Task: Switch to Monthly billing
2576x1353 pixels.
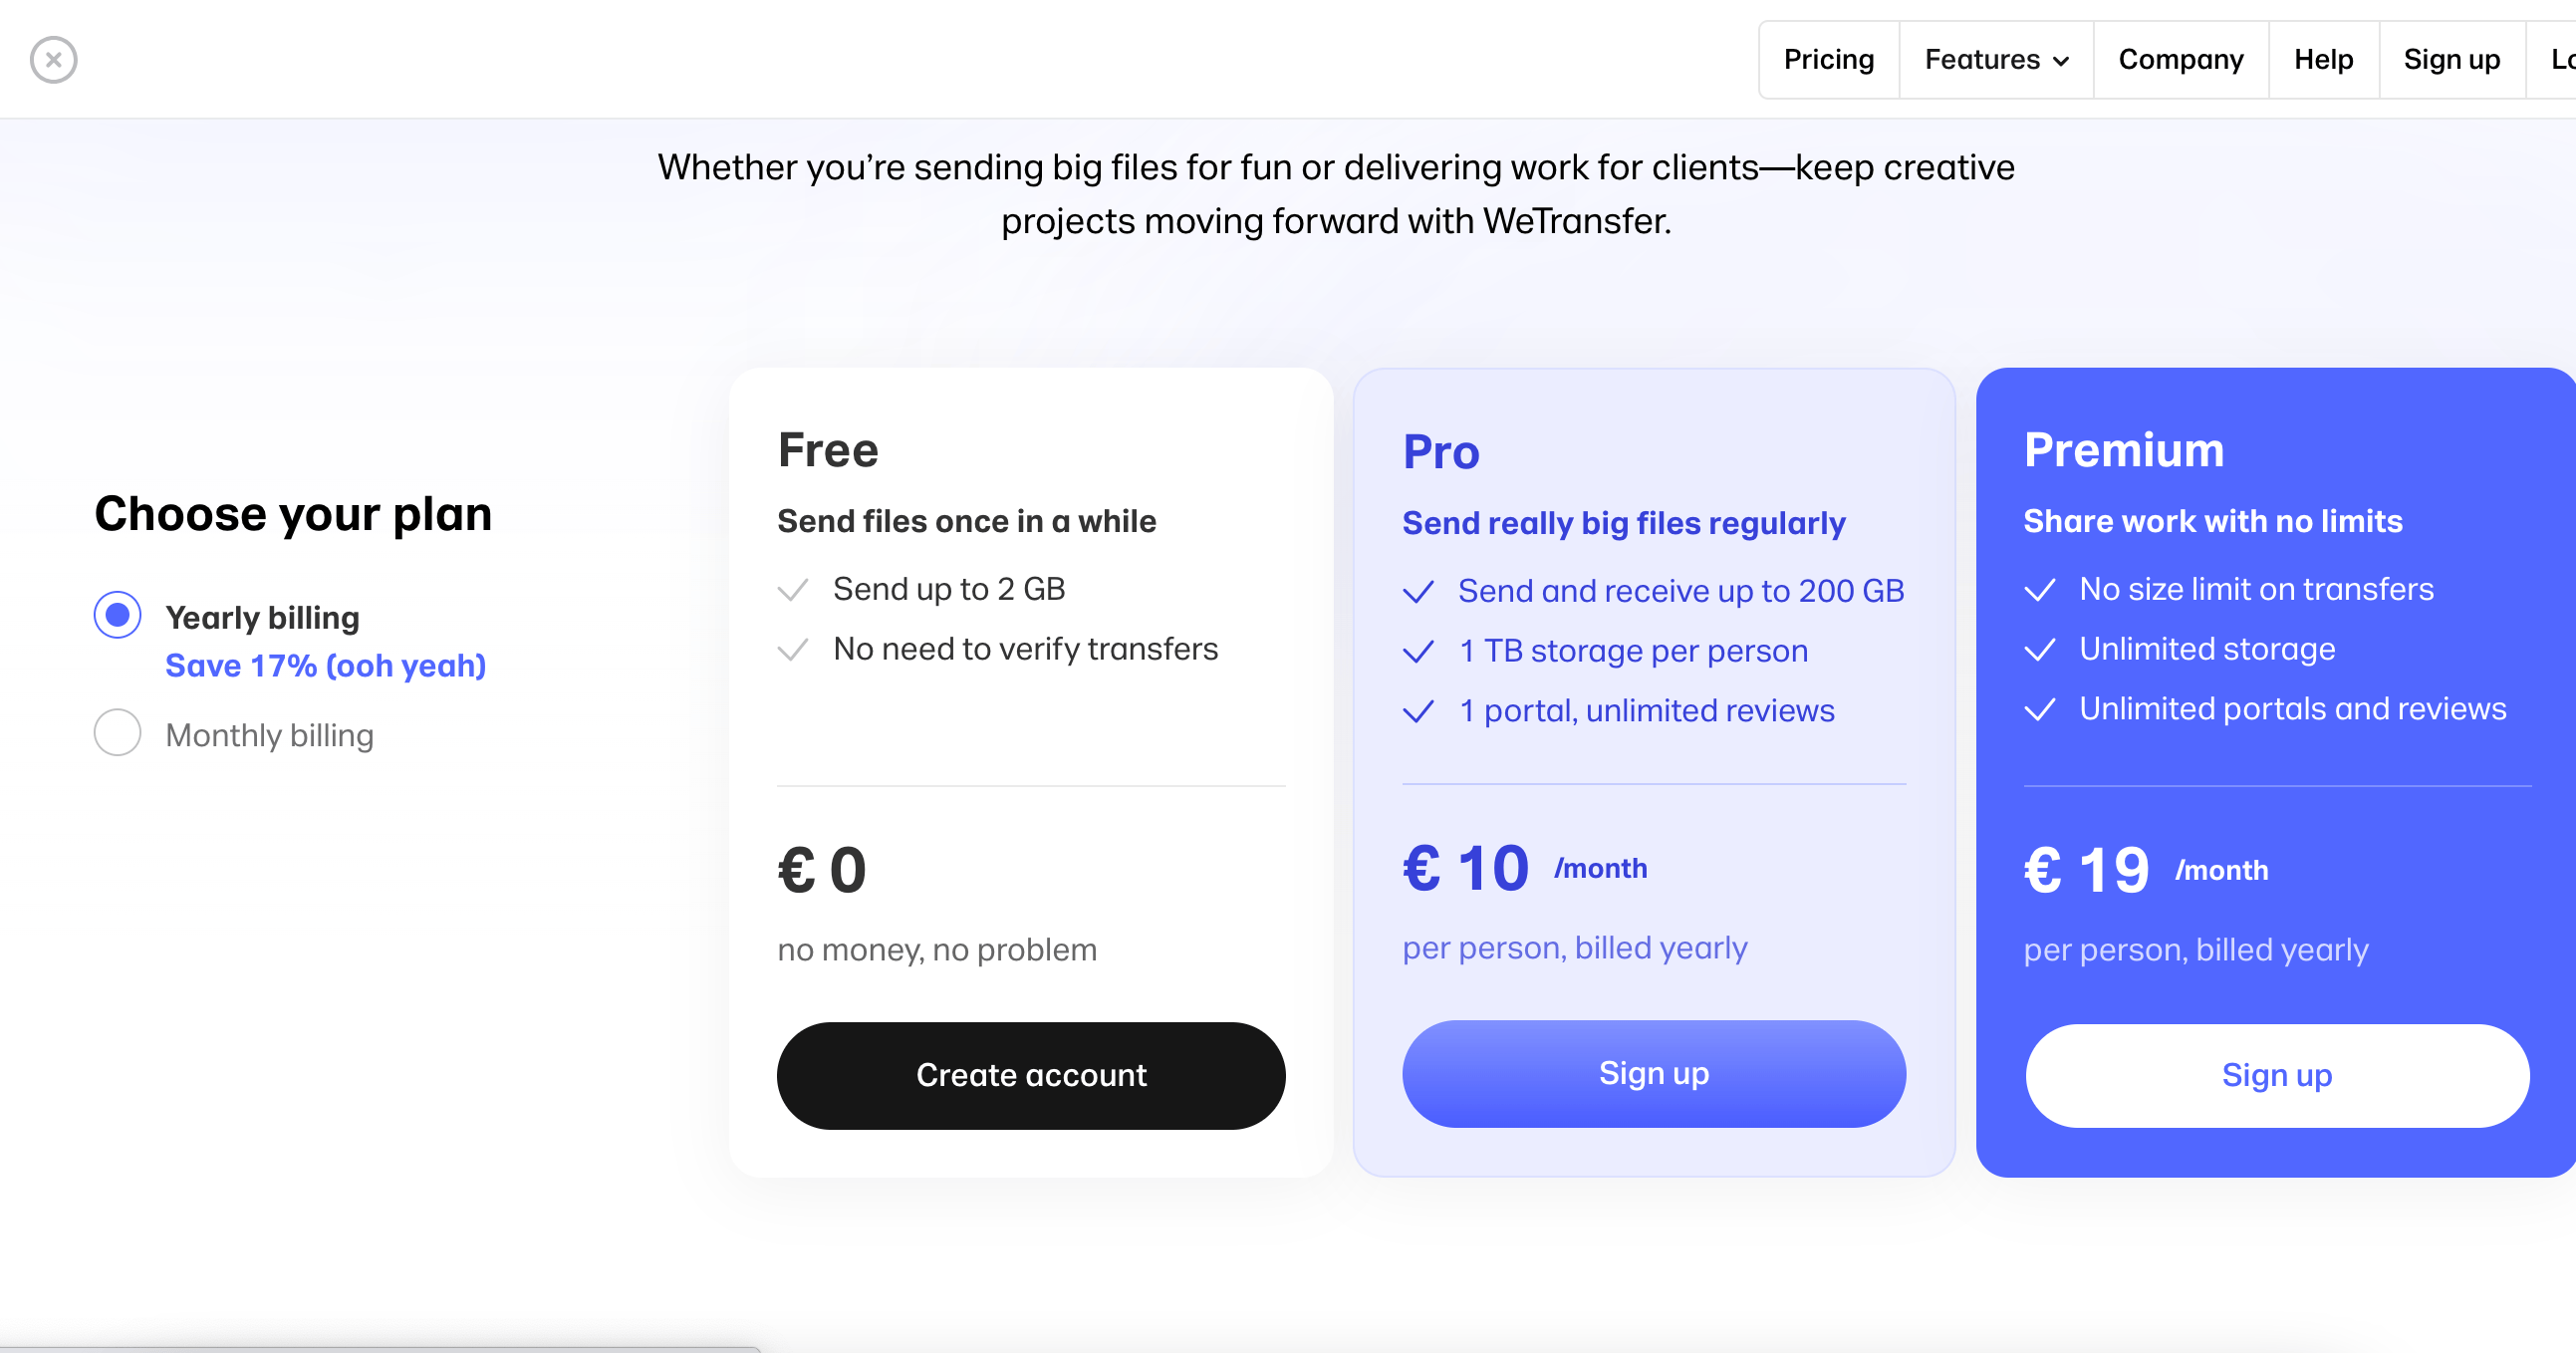Action: [117, 732]
